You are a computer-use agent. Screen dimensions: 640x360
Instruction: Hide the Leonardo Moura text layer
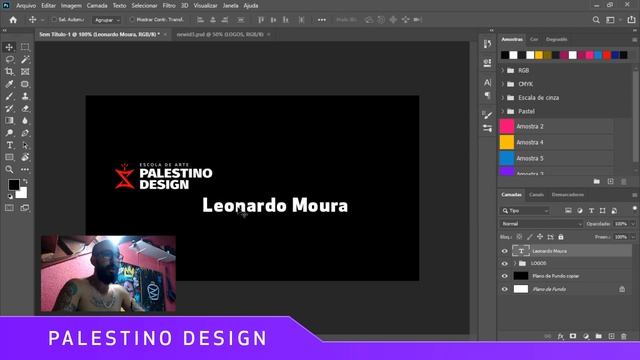tap(504, 251)
